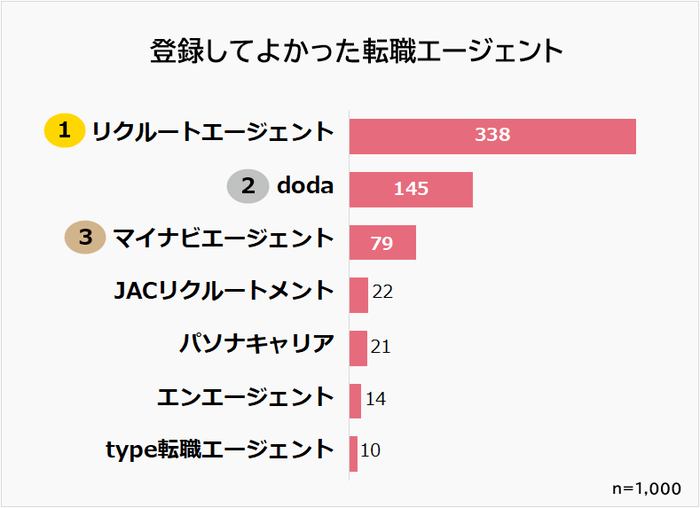Click the value label 22
700x508 pixels.
[x=382, y=292]
